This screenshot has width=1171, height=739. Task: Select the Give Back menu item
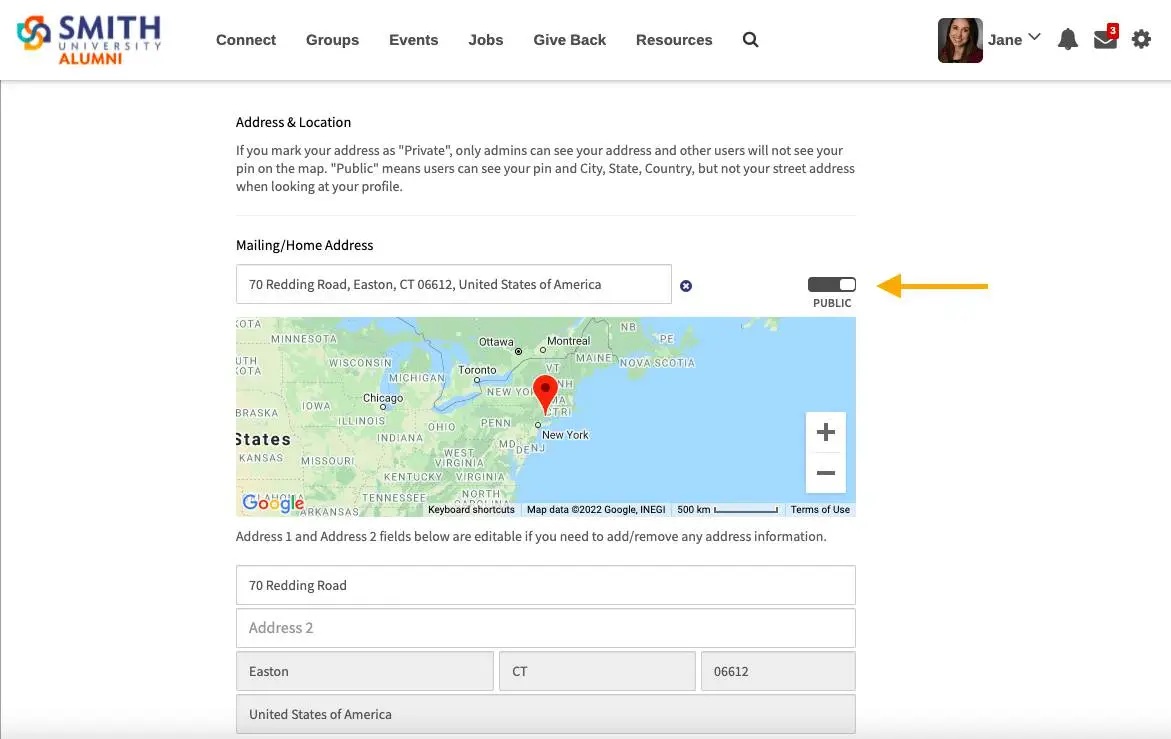[x=569, y=40]
